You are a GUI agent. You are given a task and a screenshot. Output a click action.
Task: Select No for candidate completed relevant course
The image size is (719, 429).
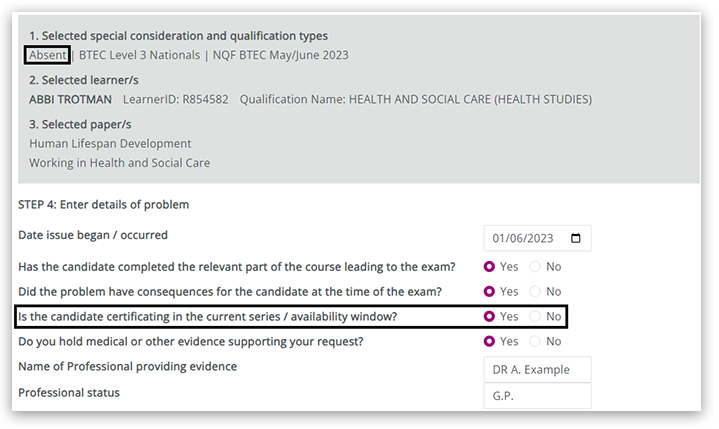pos(535,267)
